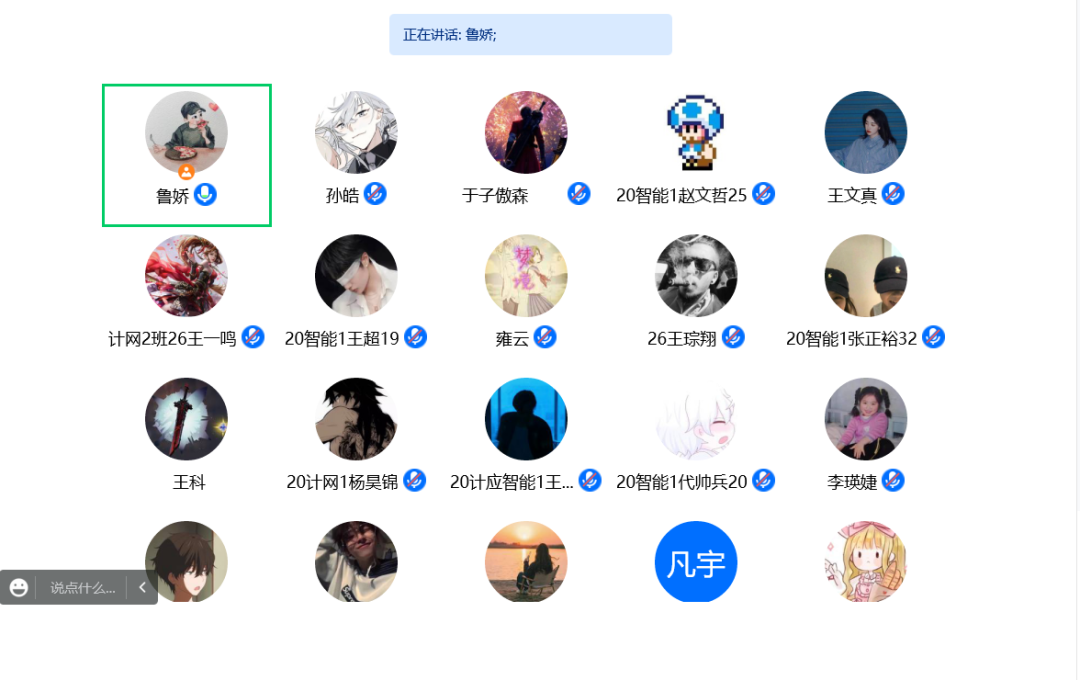Image resolution: width=1080 pixels, height=680 pixels.
Task: Click the pixel mushroom avatar of 赵文哲
Action: pyautogui.click(x=696, y=132)
